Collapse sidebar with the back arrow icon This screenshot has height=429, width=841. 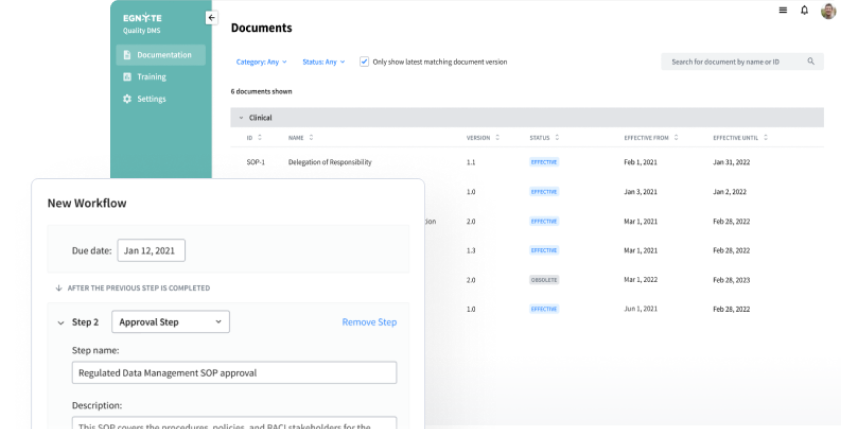[x=211, y=17]
